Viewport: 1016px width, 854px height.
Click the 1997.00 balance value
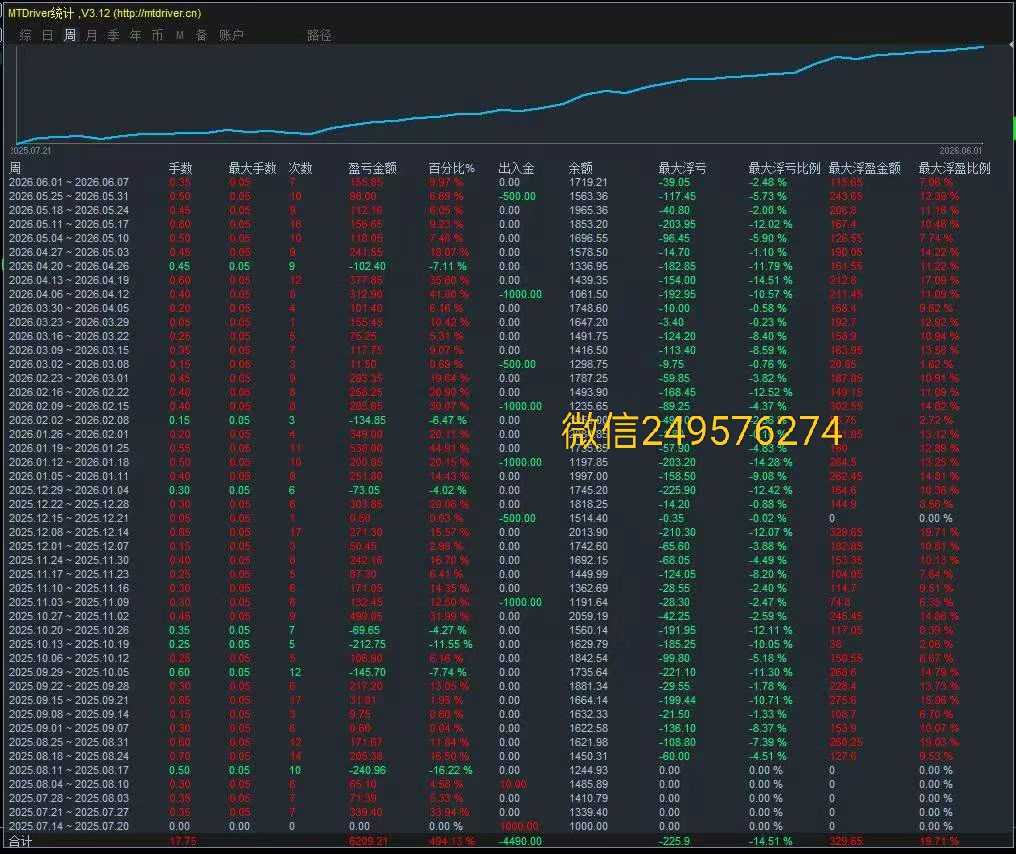588,476
